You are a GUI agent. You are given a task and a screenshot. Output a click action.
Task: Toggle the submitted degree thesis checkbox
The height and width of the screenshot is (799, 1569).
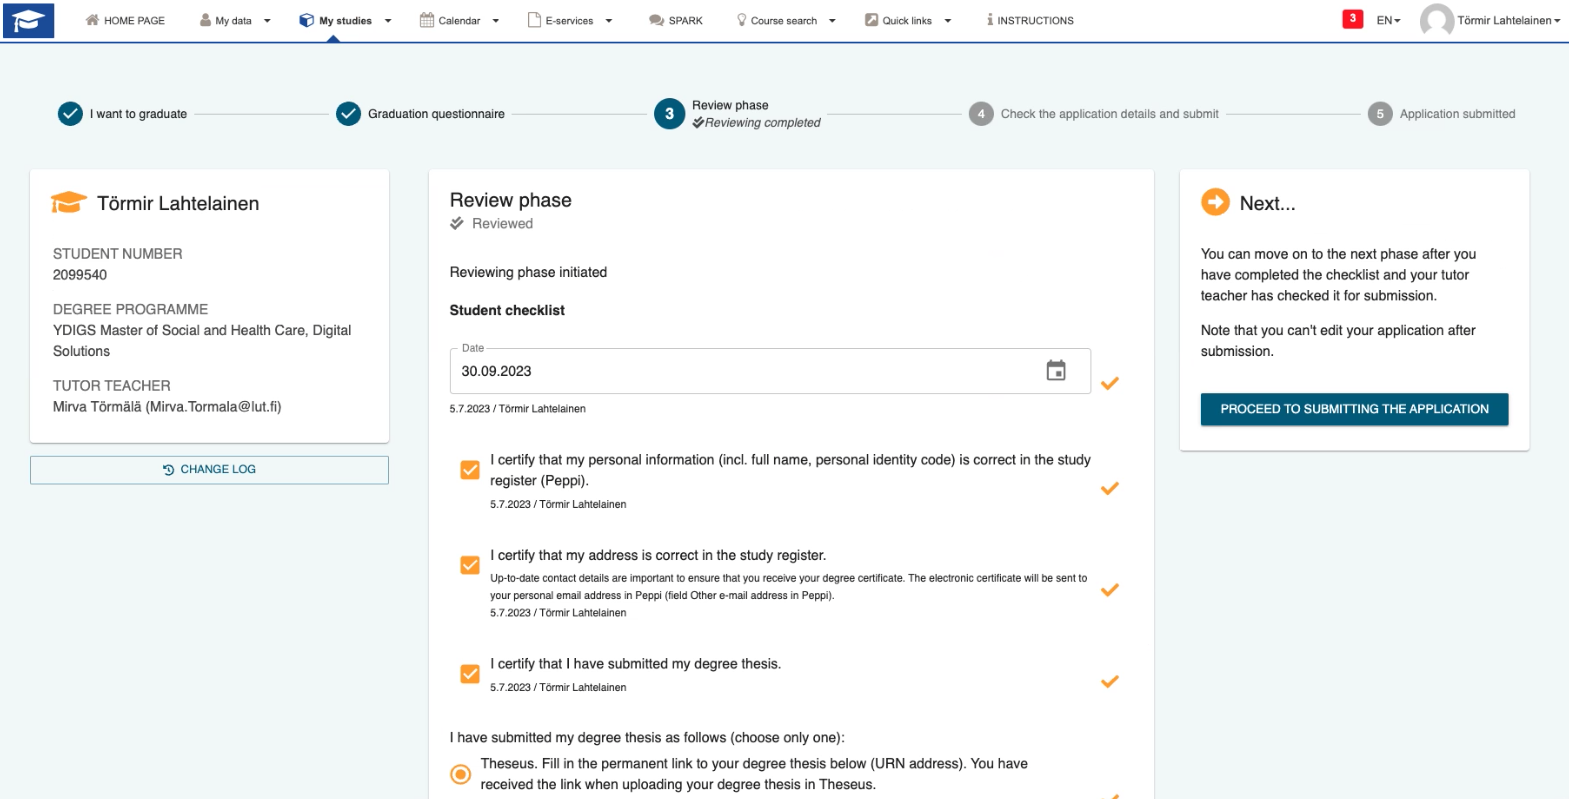pos(470,674)
